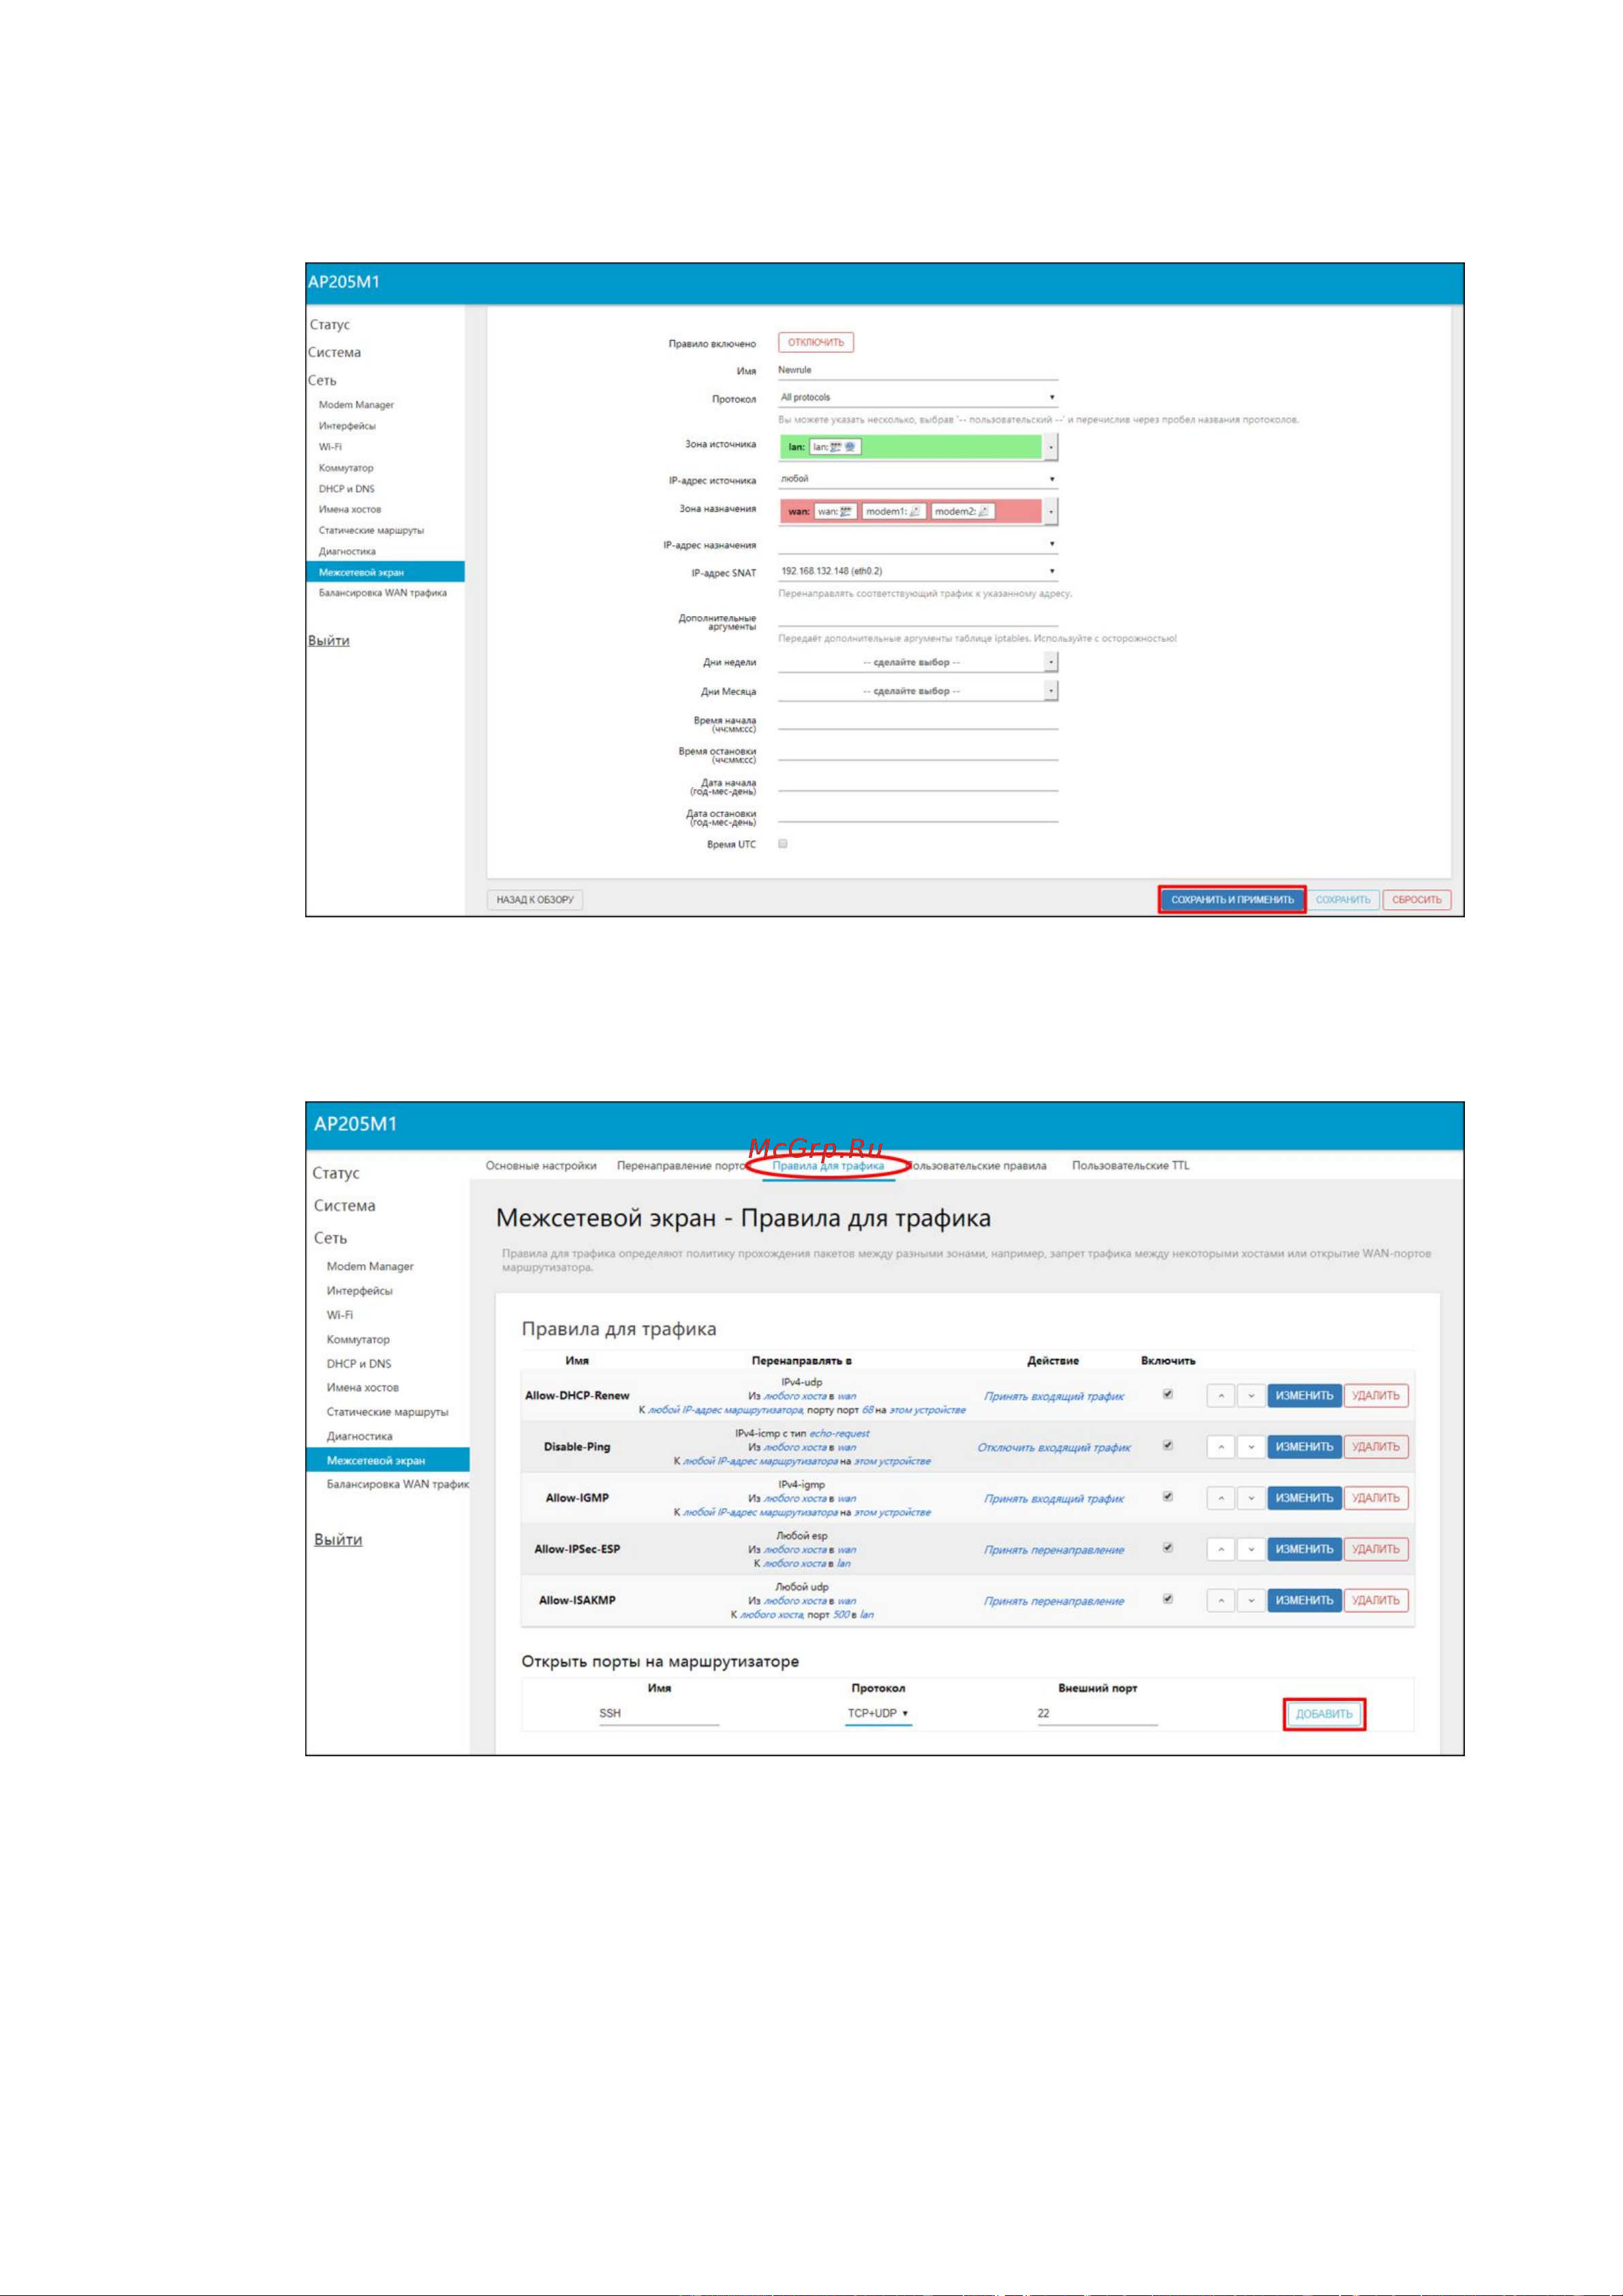1623x2296 pixels.
Task: Expand the Зона назначения zone selector
Action: coord(1051,511)
